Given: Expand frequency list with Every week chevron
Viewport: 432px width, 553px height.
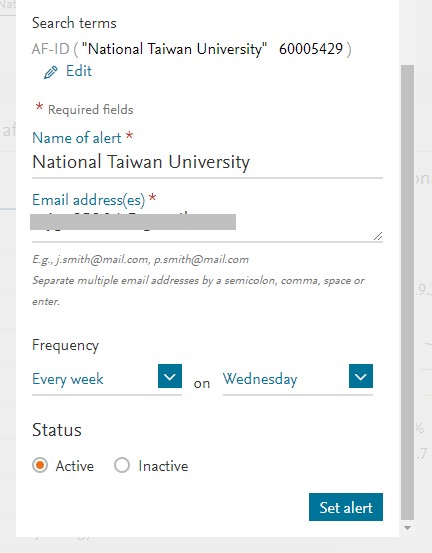Looking at the screenshot, I should tap(170, 376).
